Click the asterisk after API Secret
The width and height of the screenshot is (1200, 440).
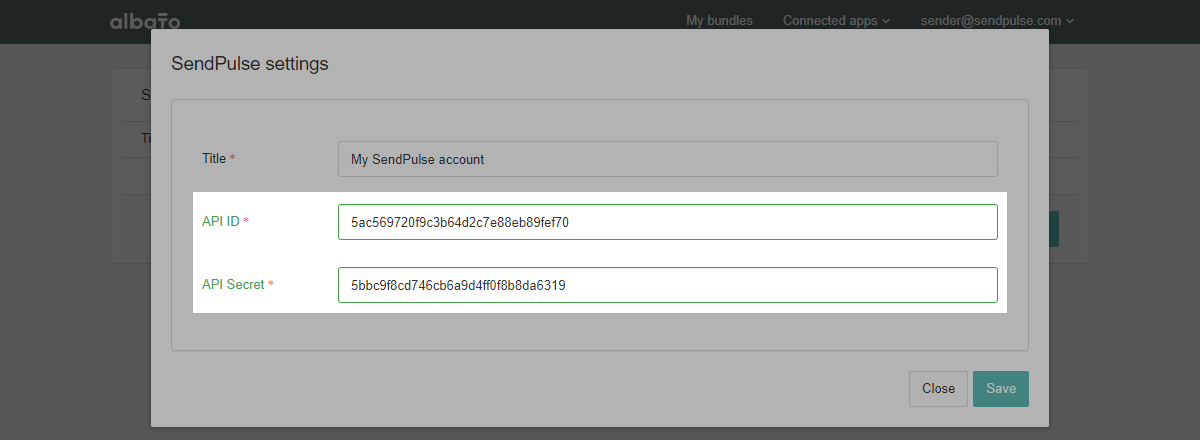point(270,285)
